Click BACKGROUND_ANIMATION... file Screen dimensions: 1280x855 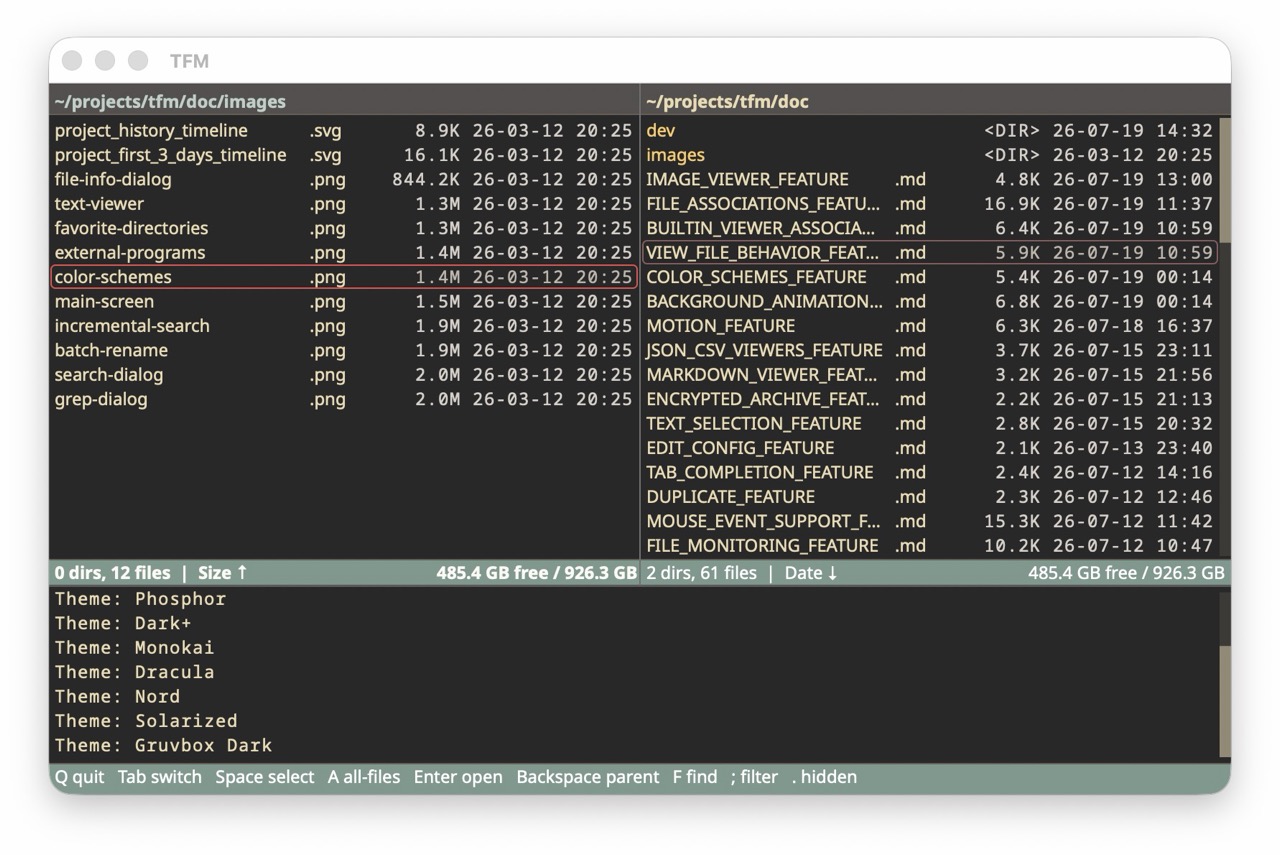tap(930, 302)
